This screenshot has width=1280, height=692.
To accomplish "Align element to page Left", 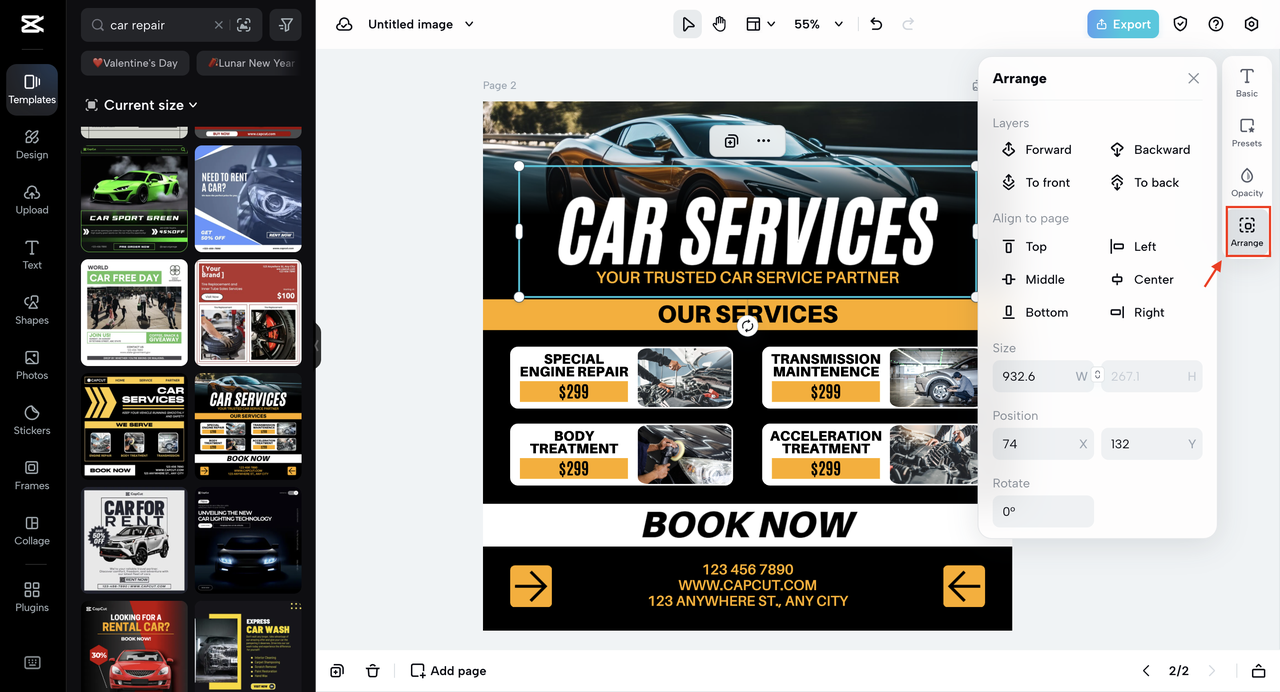I will pos(1133,247).
